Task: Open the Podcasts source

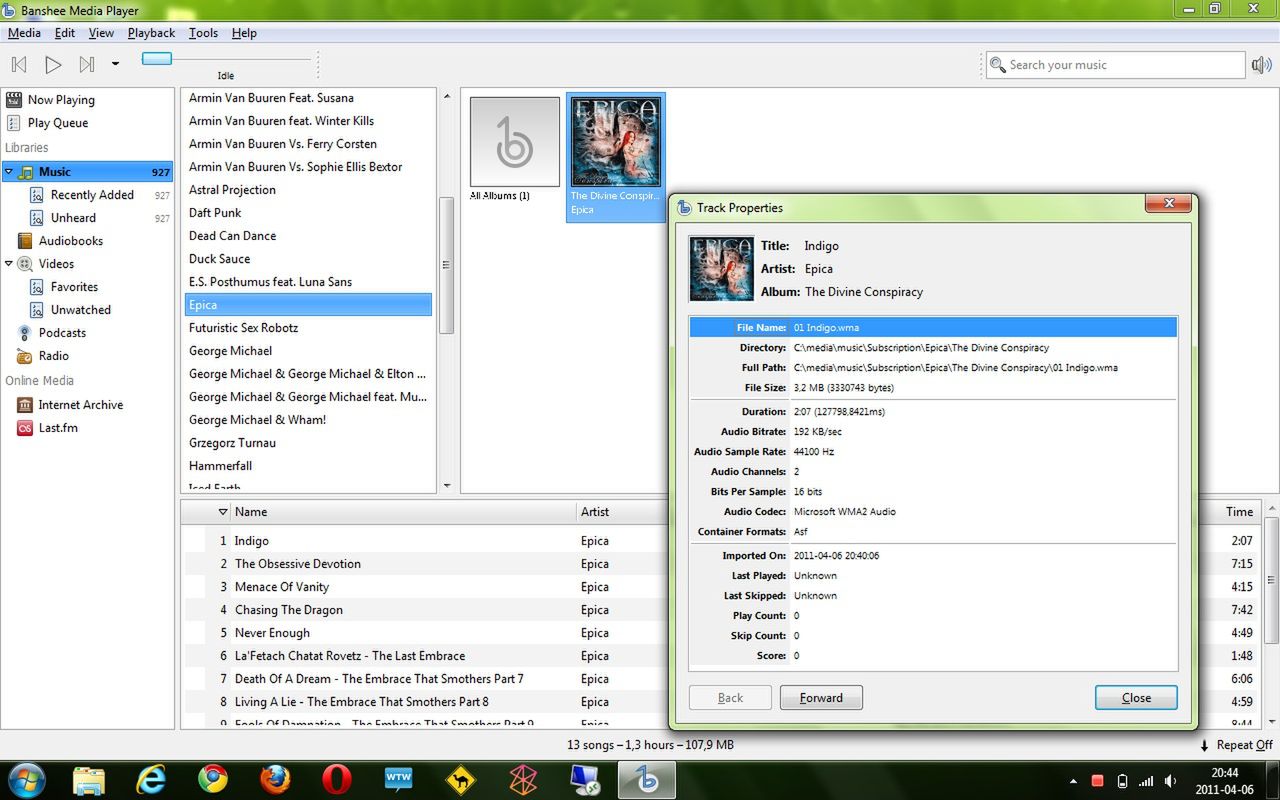Action: pyautogui.click(x=62, y=333)
